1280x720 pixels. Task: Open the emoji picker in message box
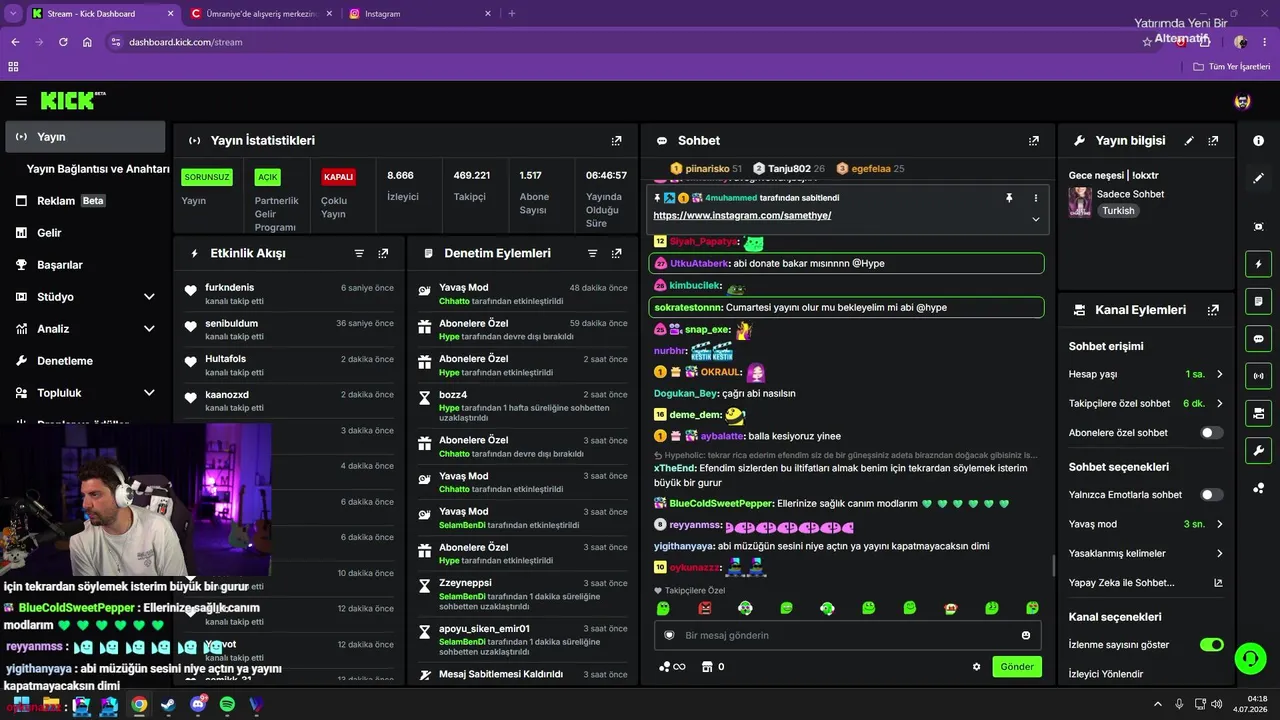[1026, 635]
